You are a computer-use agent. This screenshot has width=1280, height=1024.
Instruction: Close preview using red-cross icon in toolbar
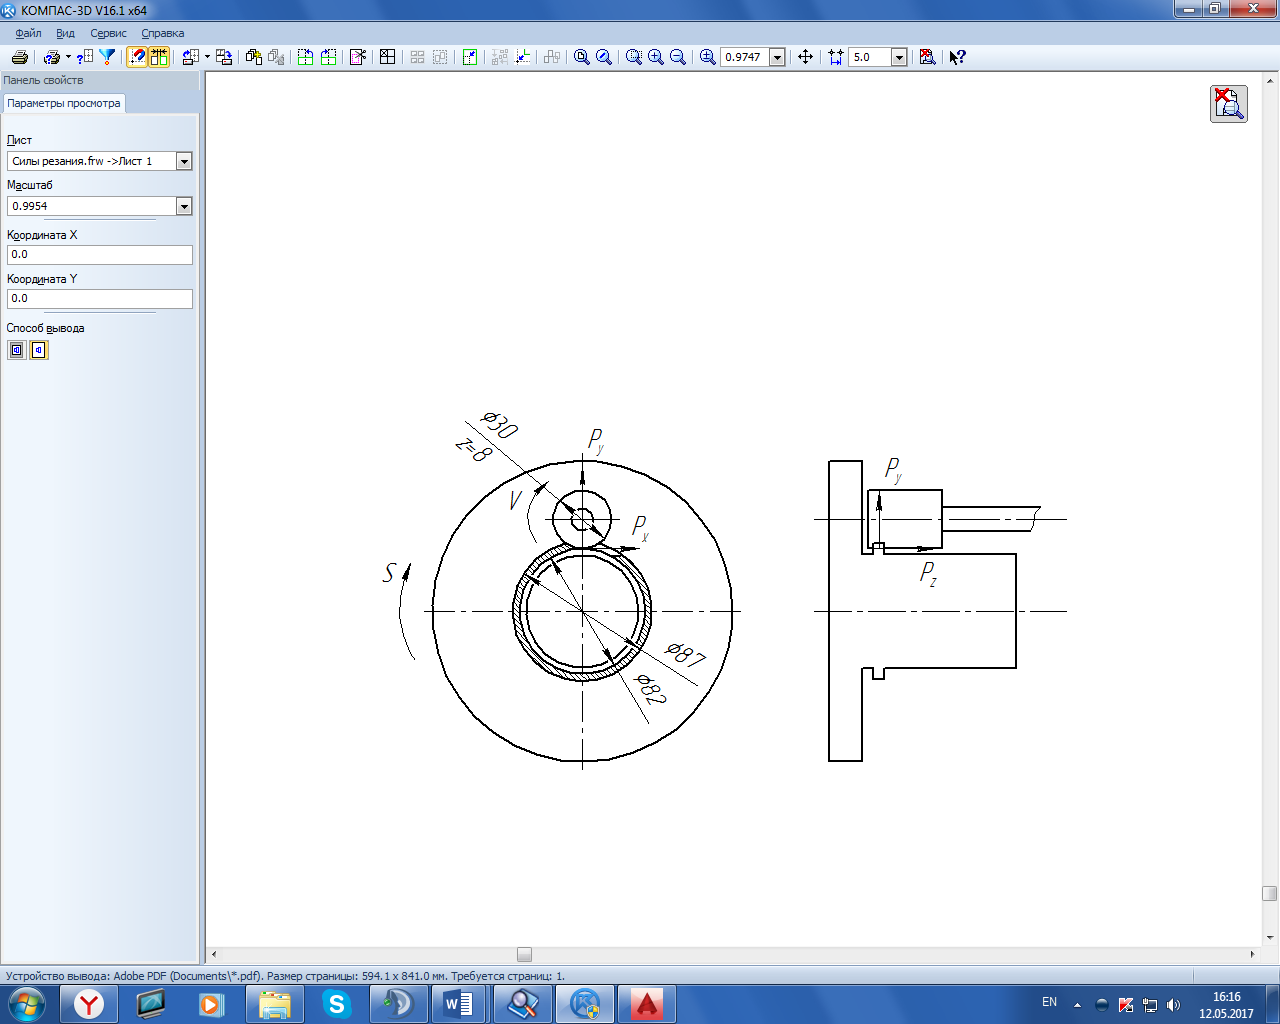click(927, 57)
